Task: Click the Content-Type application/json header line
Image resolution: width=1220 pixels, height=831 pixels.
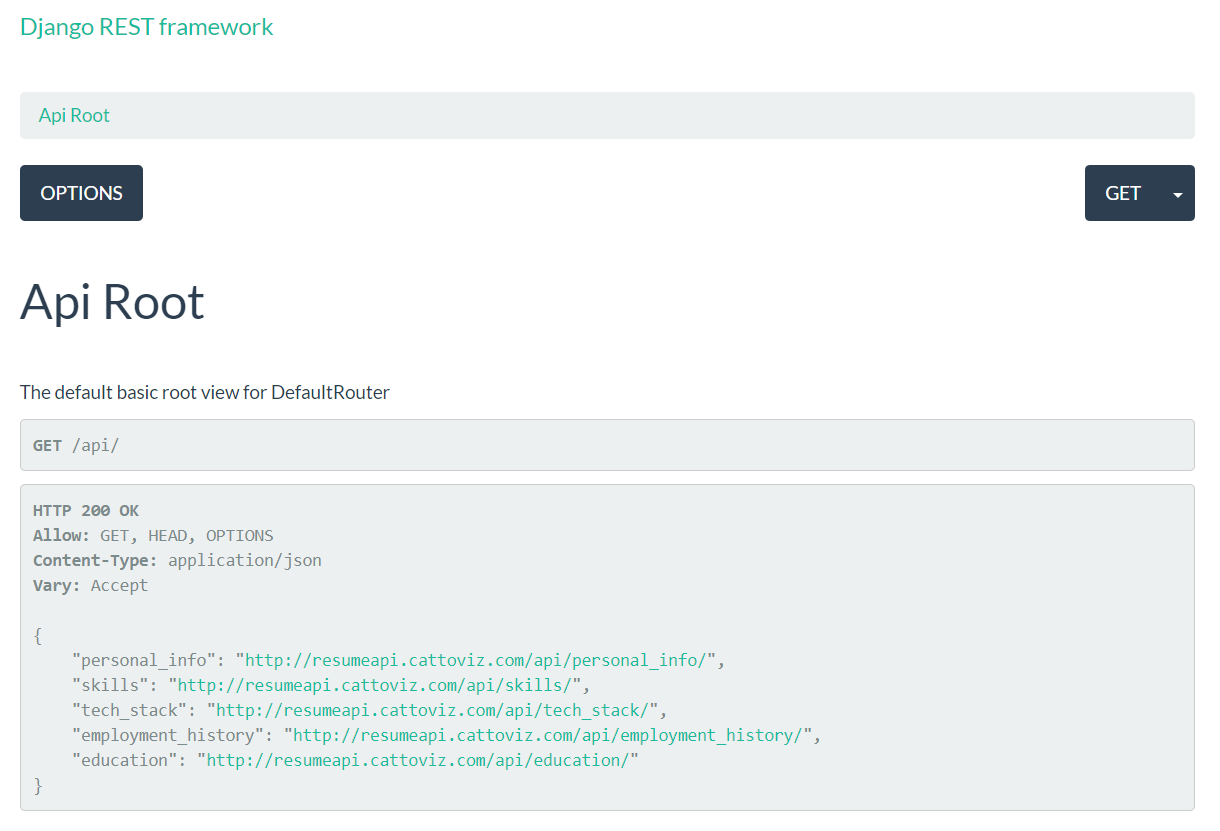Action: pyautogui.click(x=177, y=560)
